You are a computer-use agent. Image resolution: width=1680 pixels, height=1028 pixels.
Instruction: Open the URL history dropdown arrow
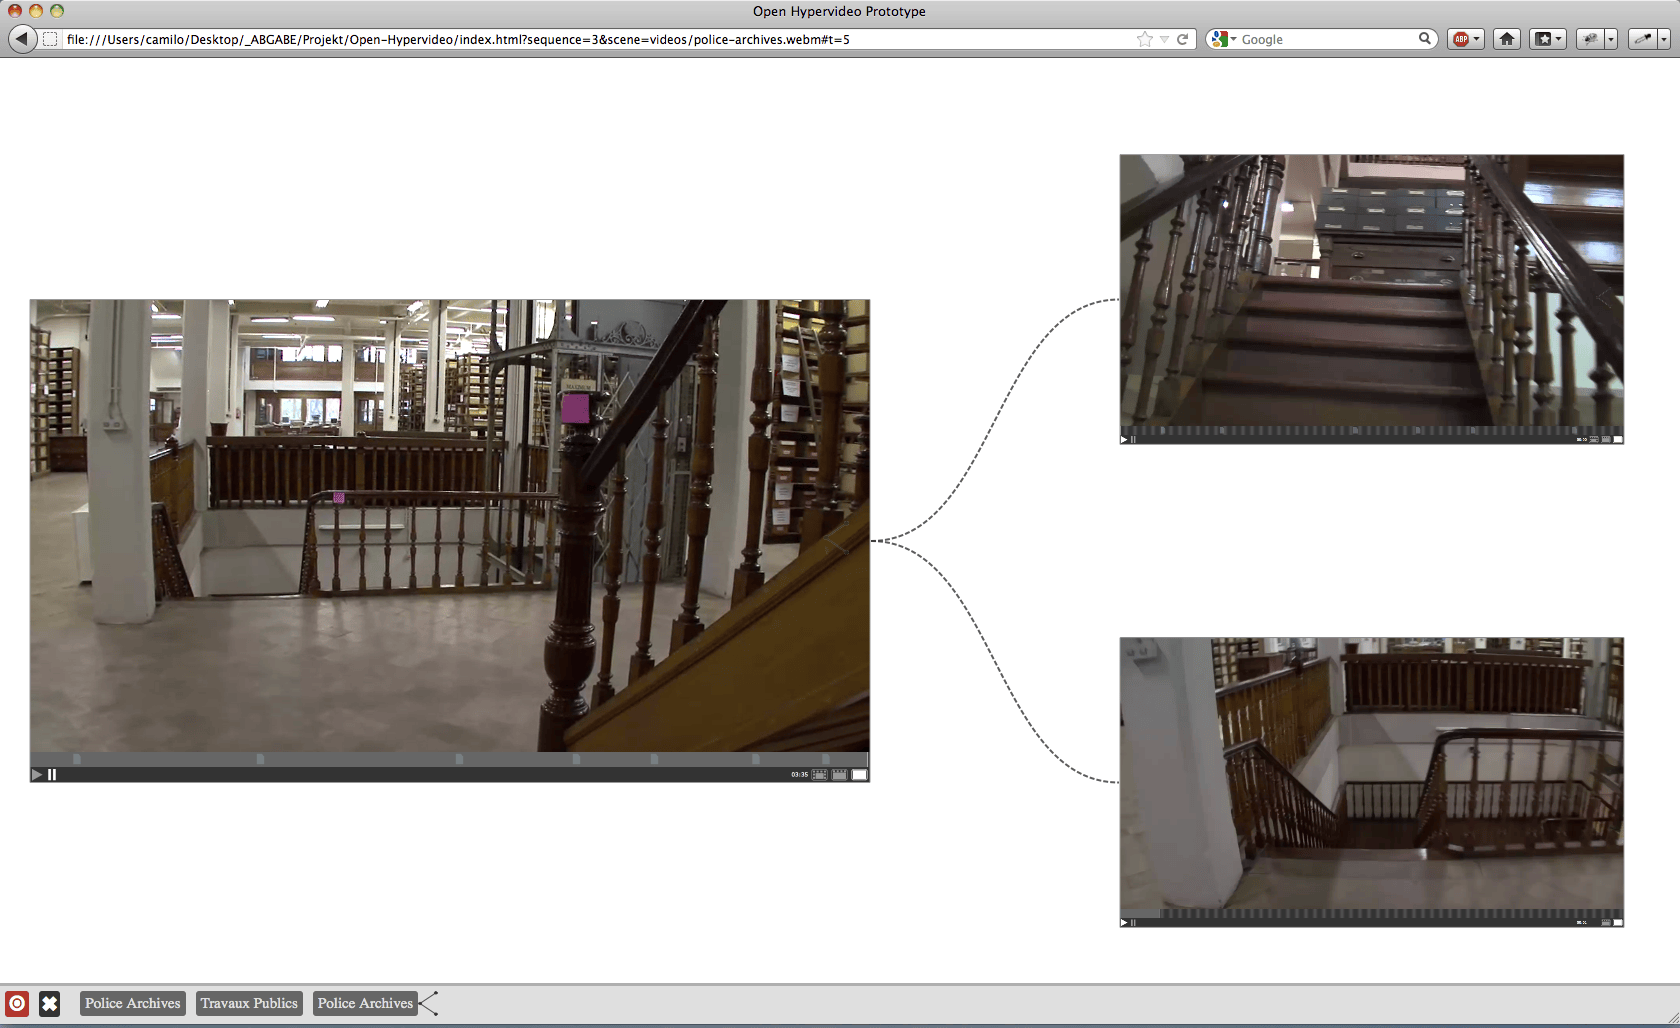(1164, 39)
